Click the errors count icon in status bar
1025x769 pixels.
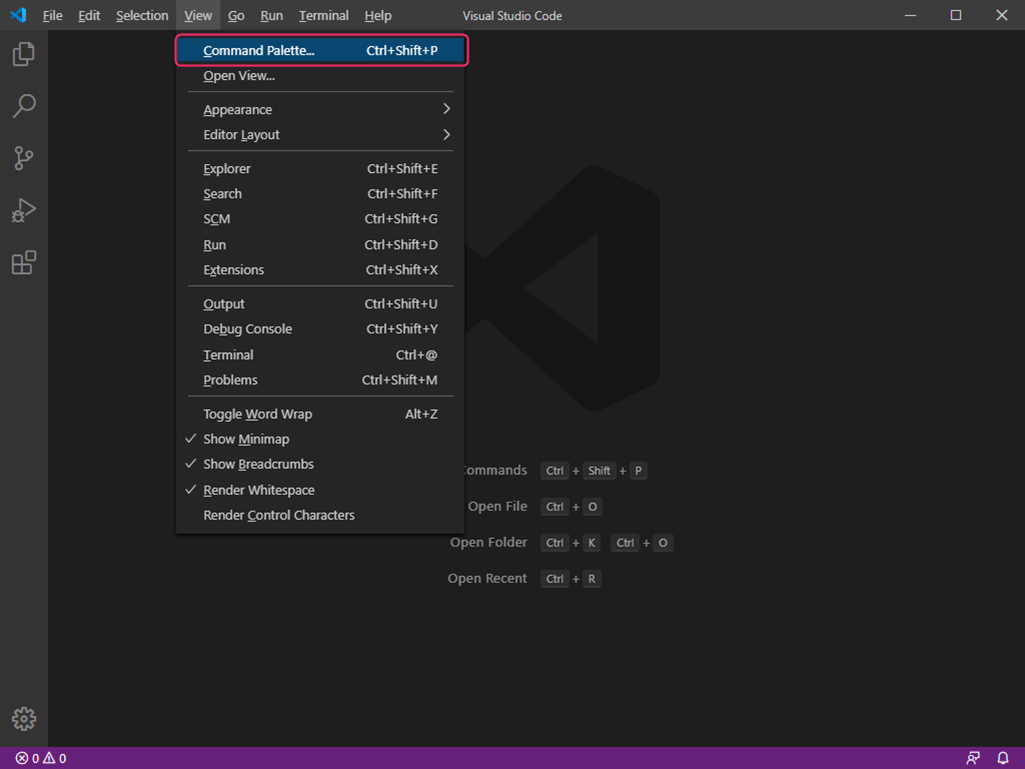click(22, 759)
